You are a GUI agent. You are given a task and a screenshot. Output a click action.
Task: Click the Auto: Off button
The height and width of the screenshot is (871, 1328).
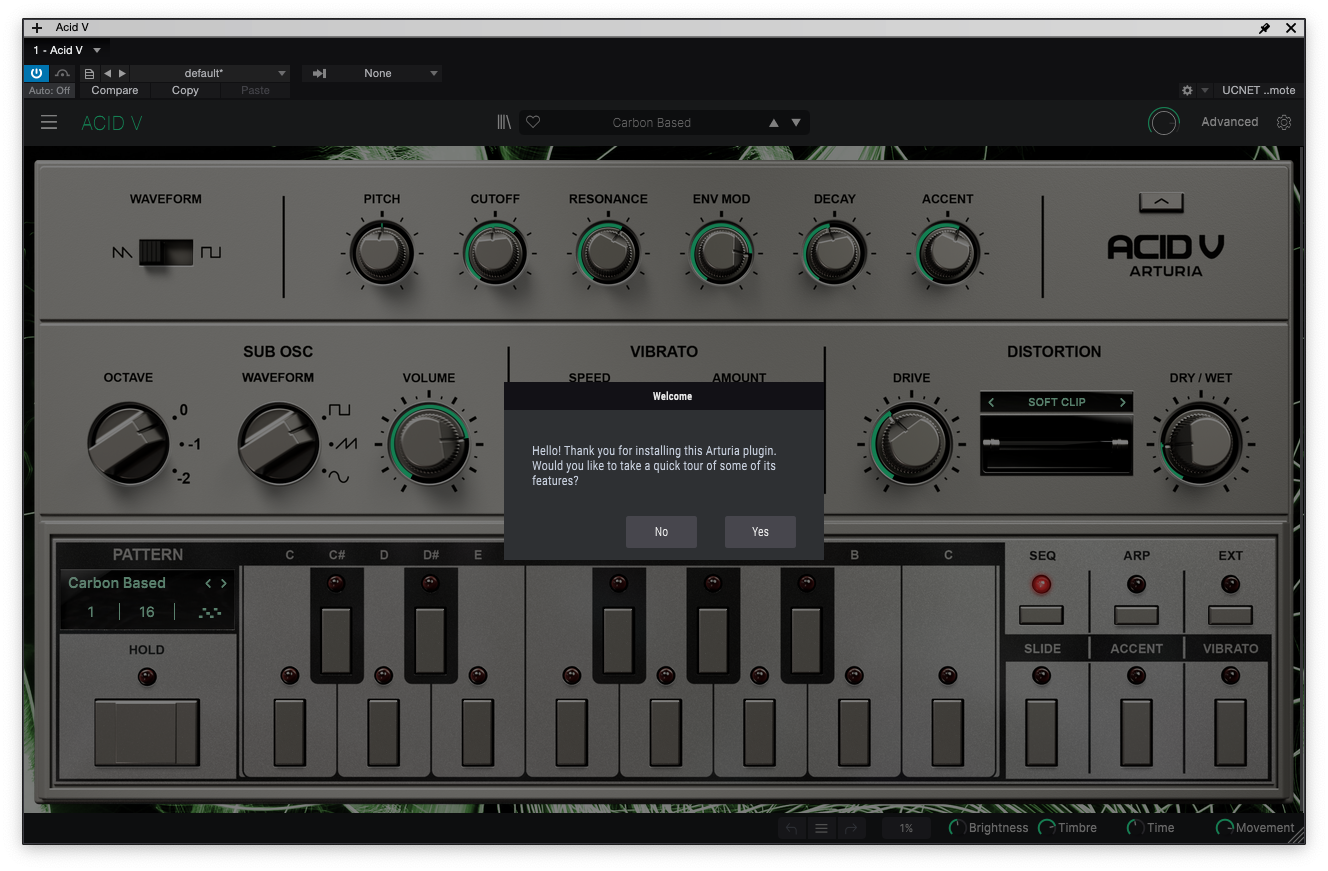tap(50, 90)
